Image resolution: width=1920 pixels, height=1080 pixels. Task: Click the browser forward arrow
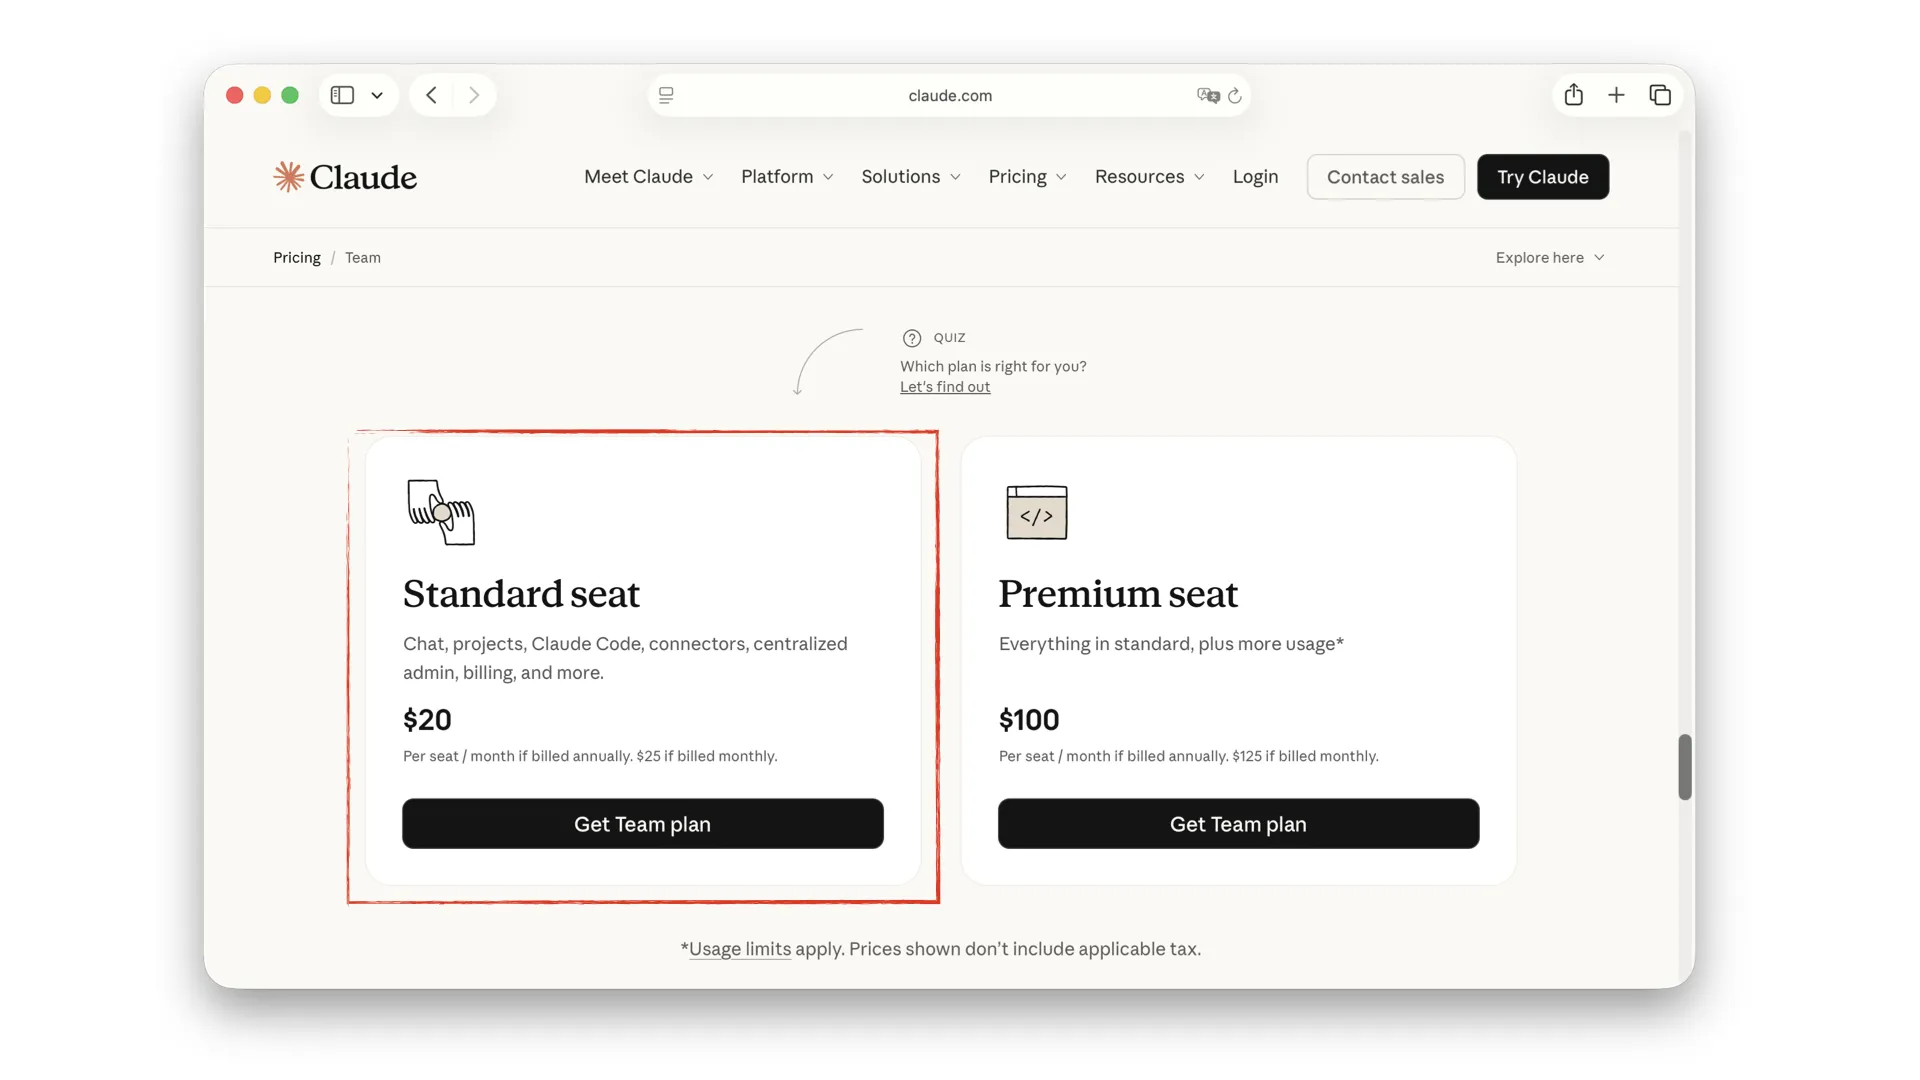click(x=474, y=95)
